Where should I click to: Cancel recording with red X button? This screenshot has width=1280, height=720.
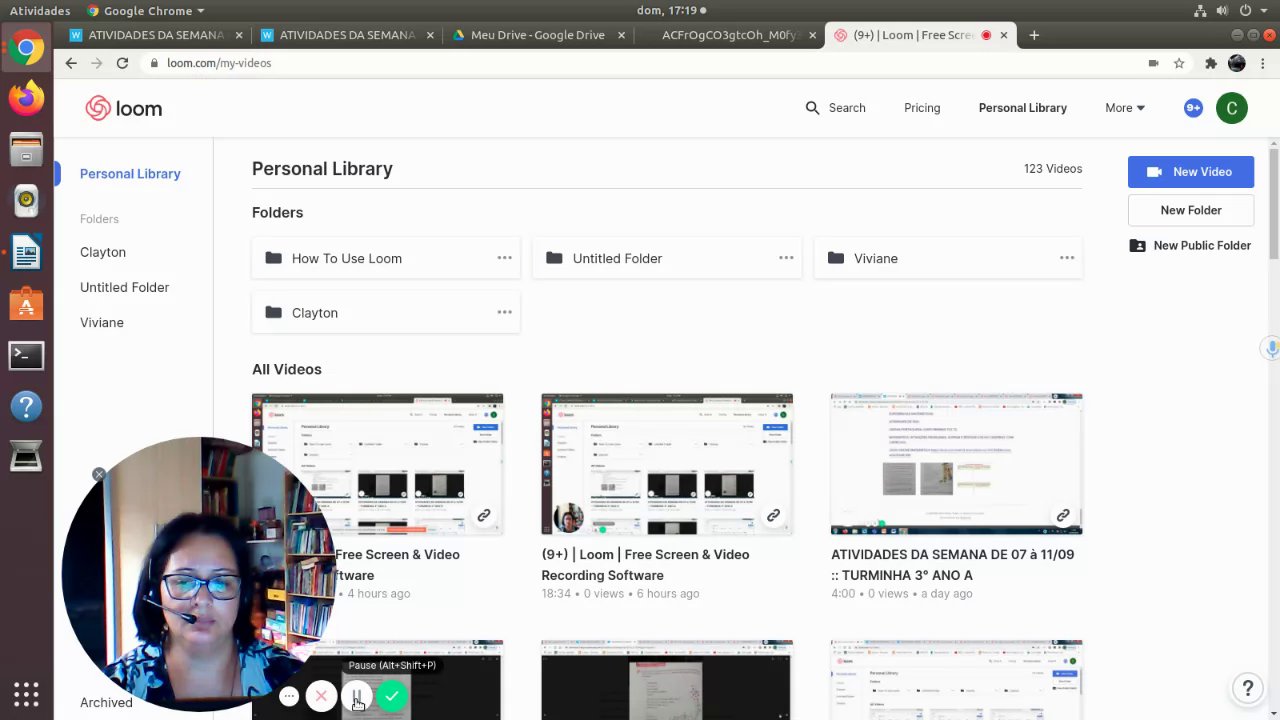[321, 696]
